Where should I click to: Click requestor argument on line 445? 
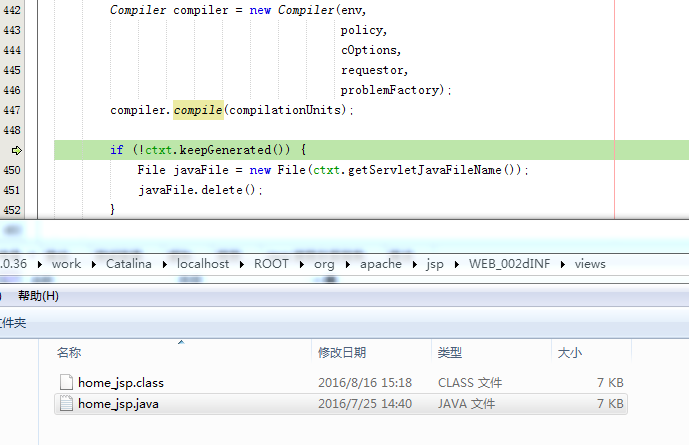click(x=372, y=70)
